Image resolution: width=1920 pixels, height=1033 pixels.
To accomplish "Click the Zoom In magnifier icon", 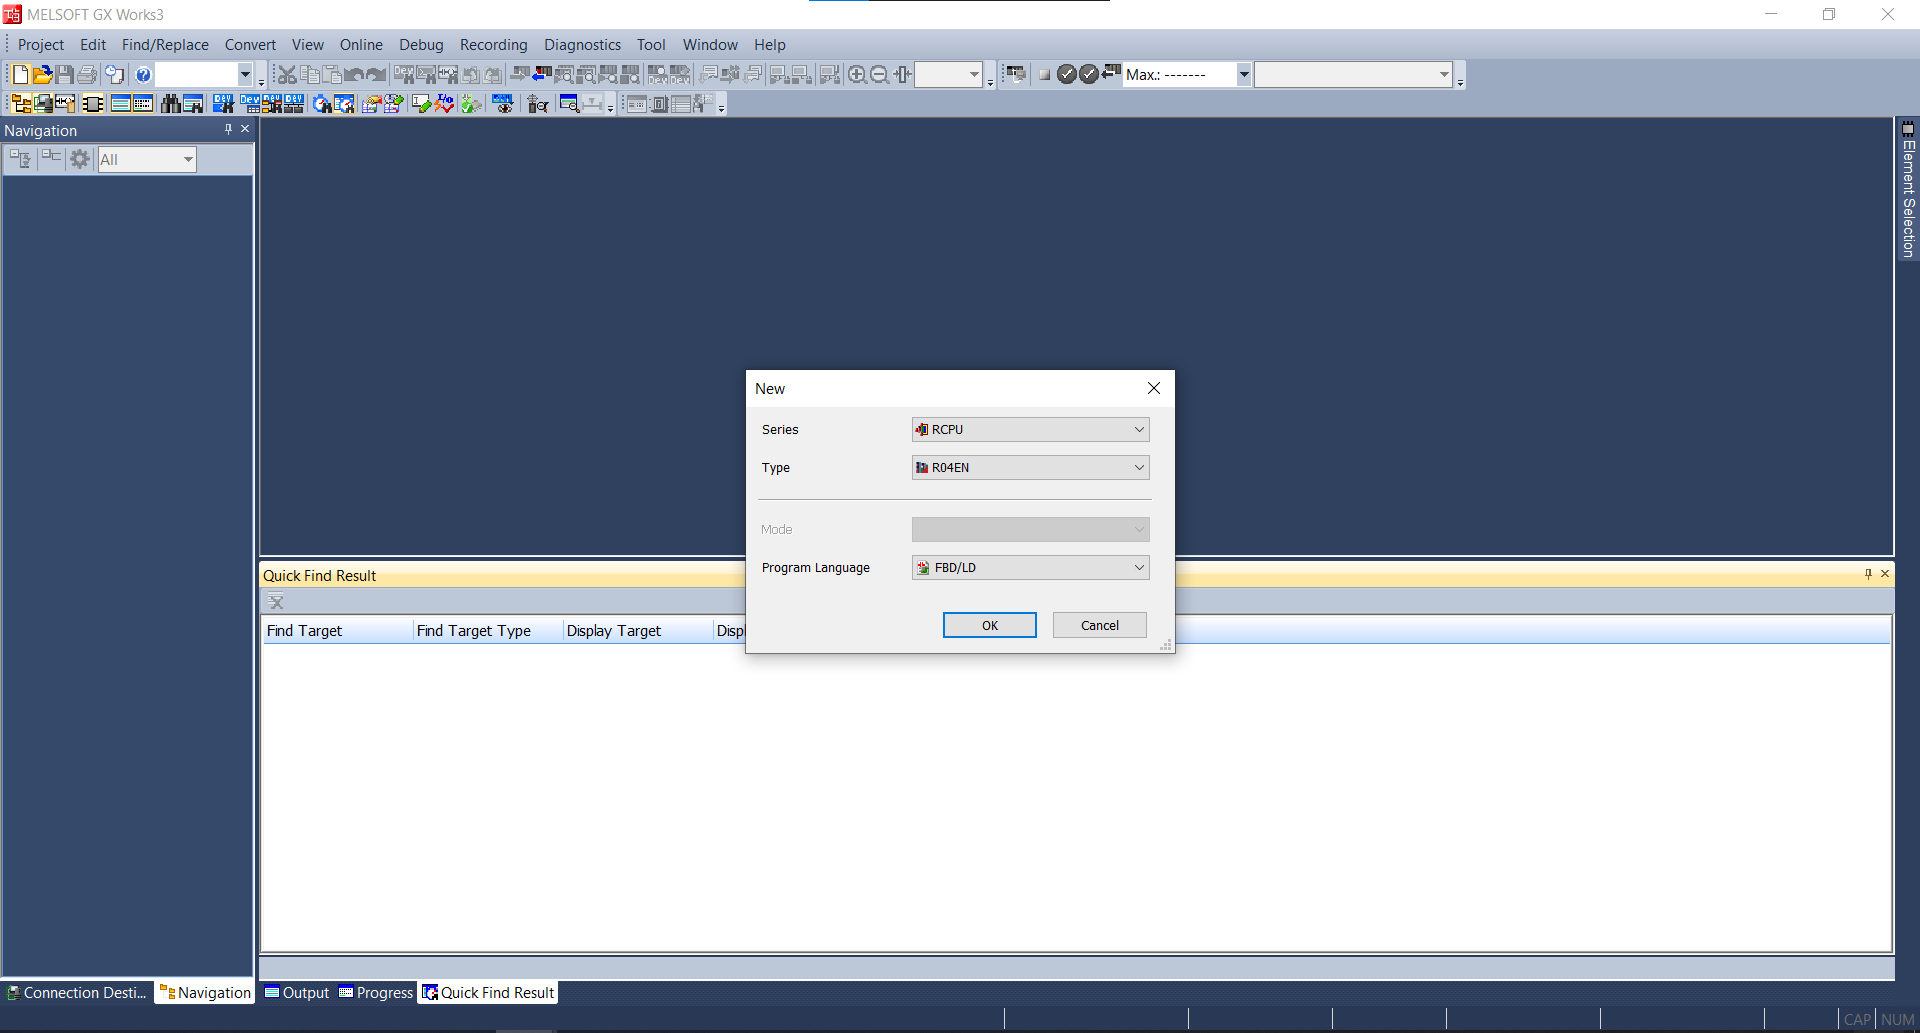I will click(x=857, y=74).
